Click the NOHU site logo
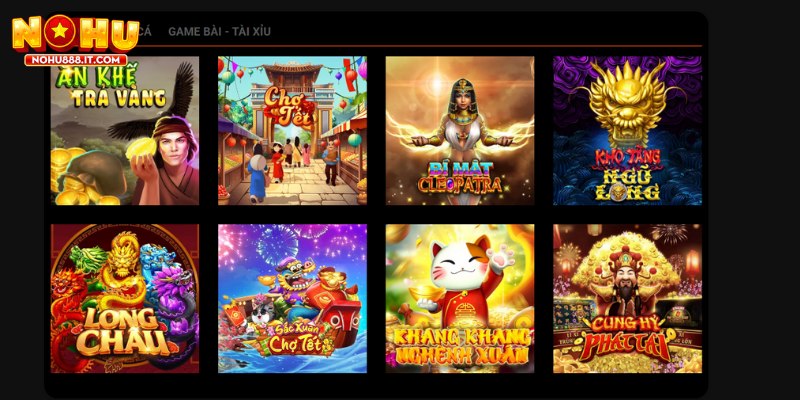800x400 pixels. click(x=76, y=40)
